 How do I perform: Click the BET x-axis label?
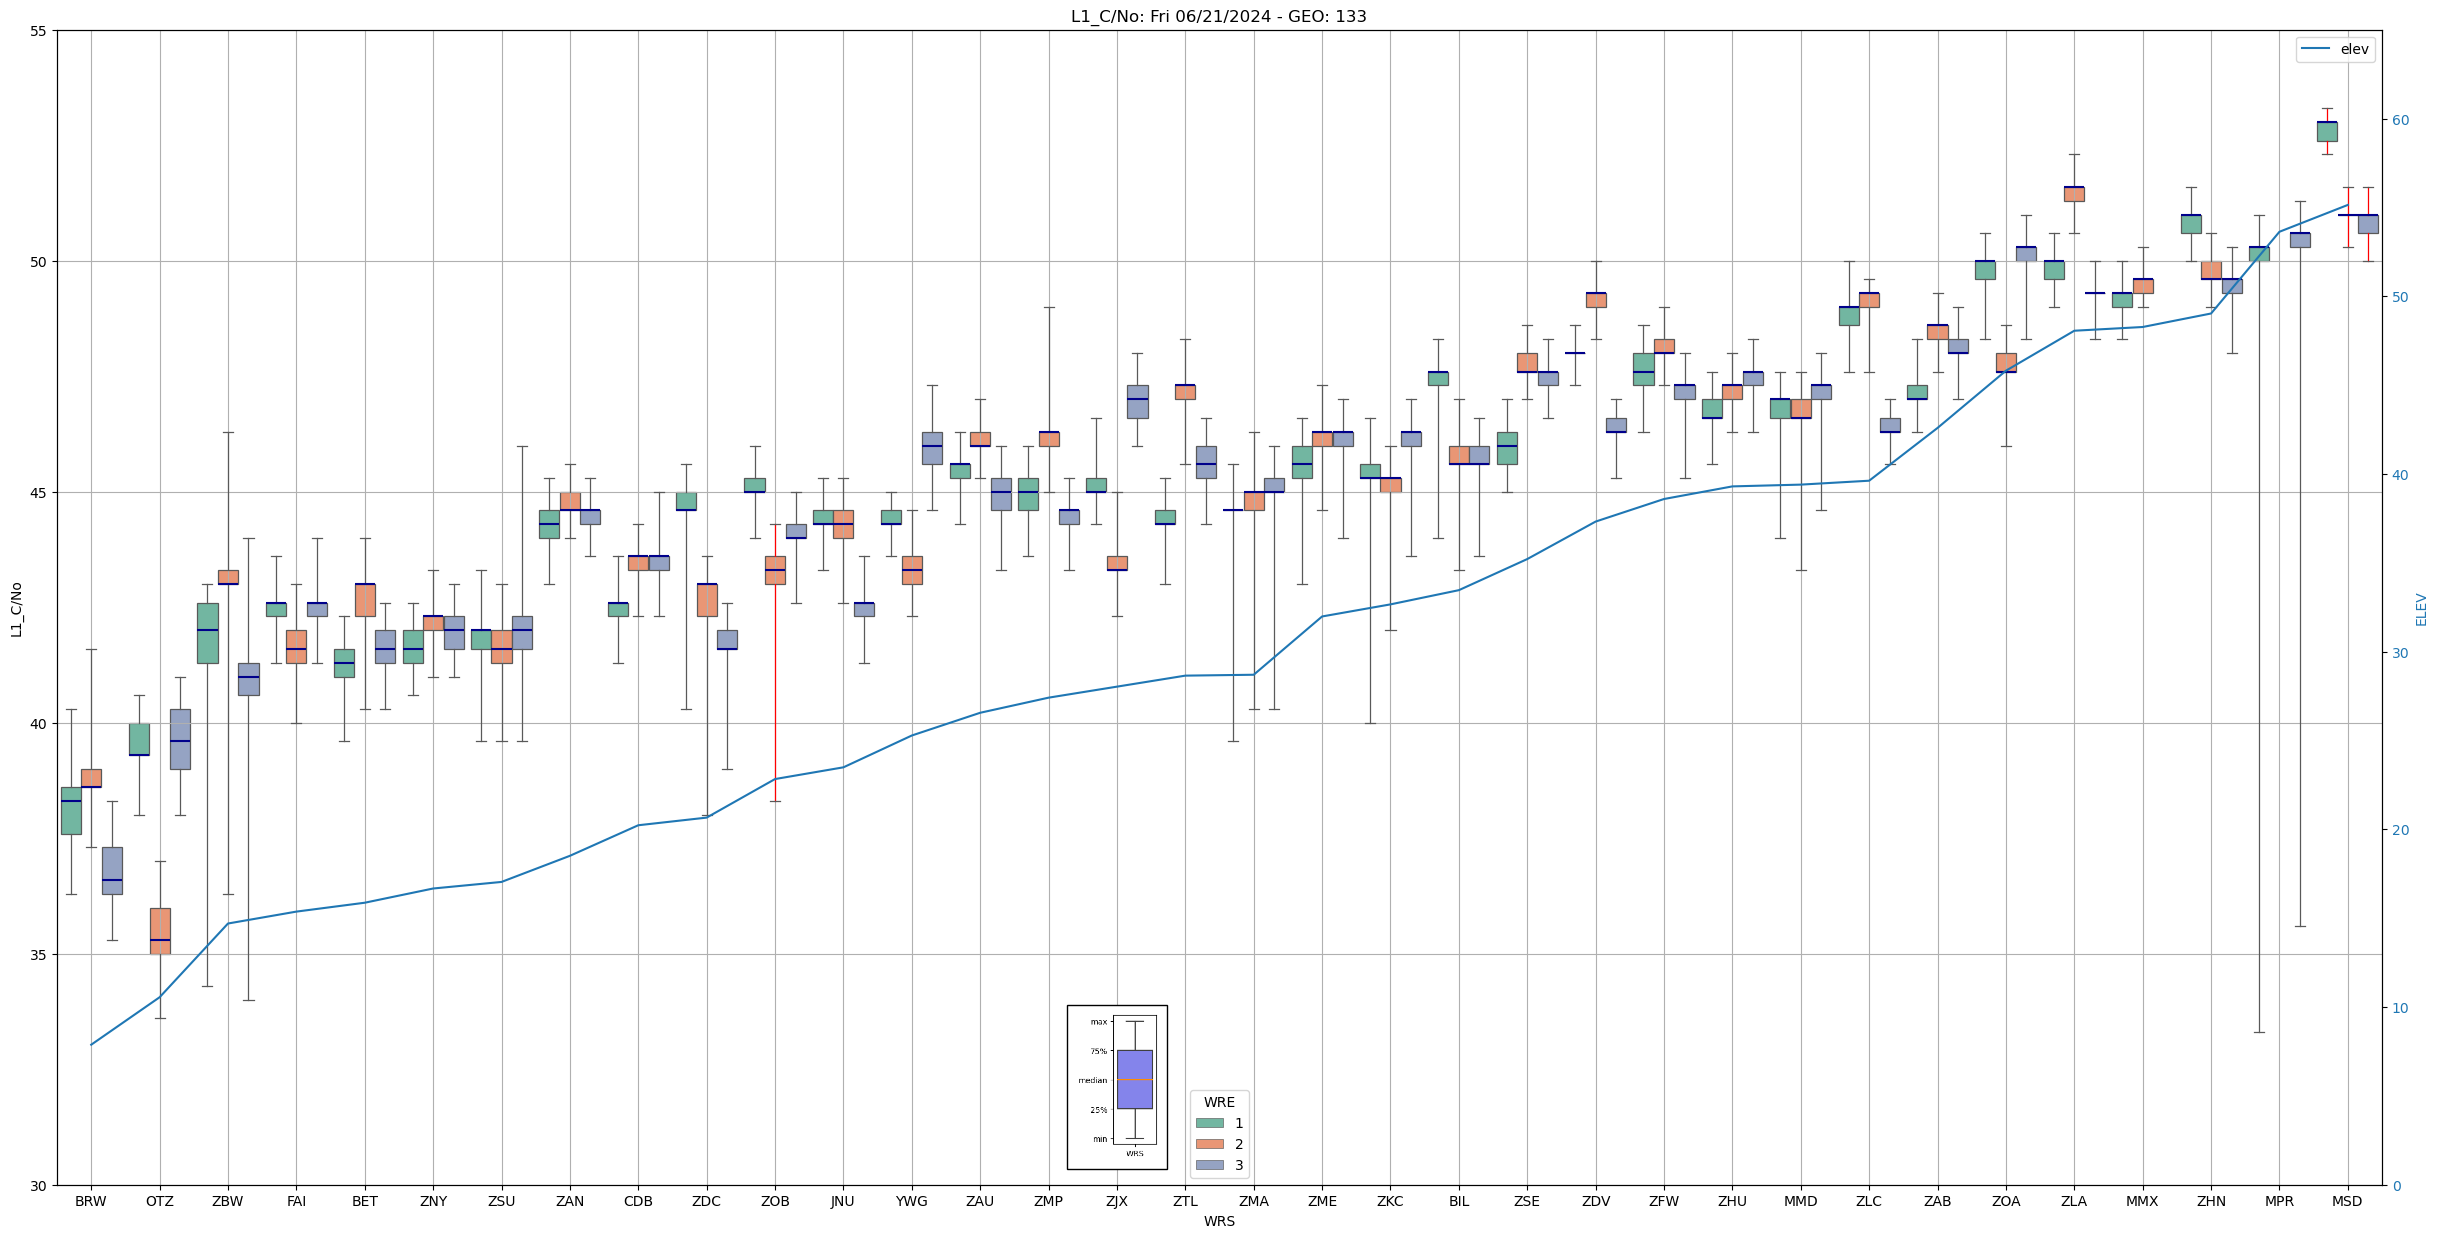[365, 1201]
